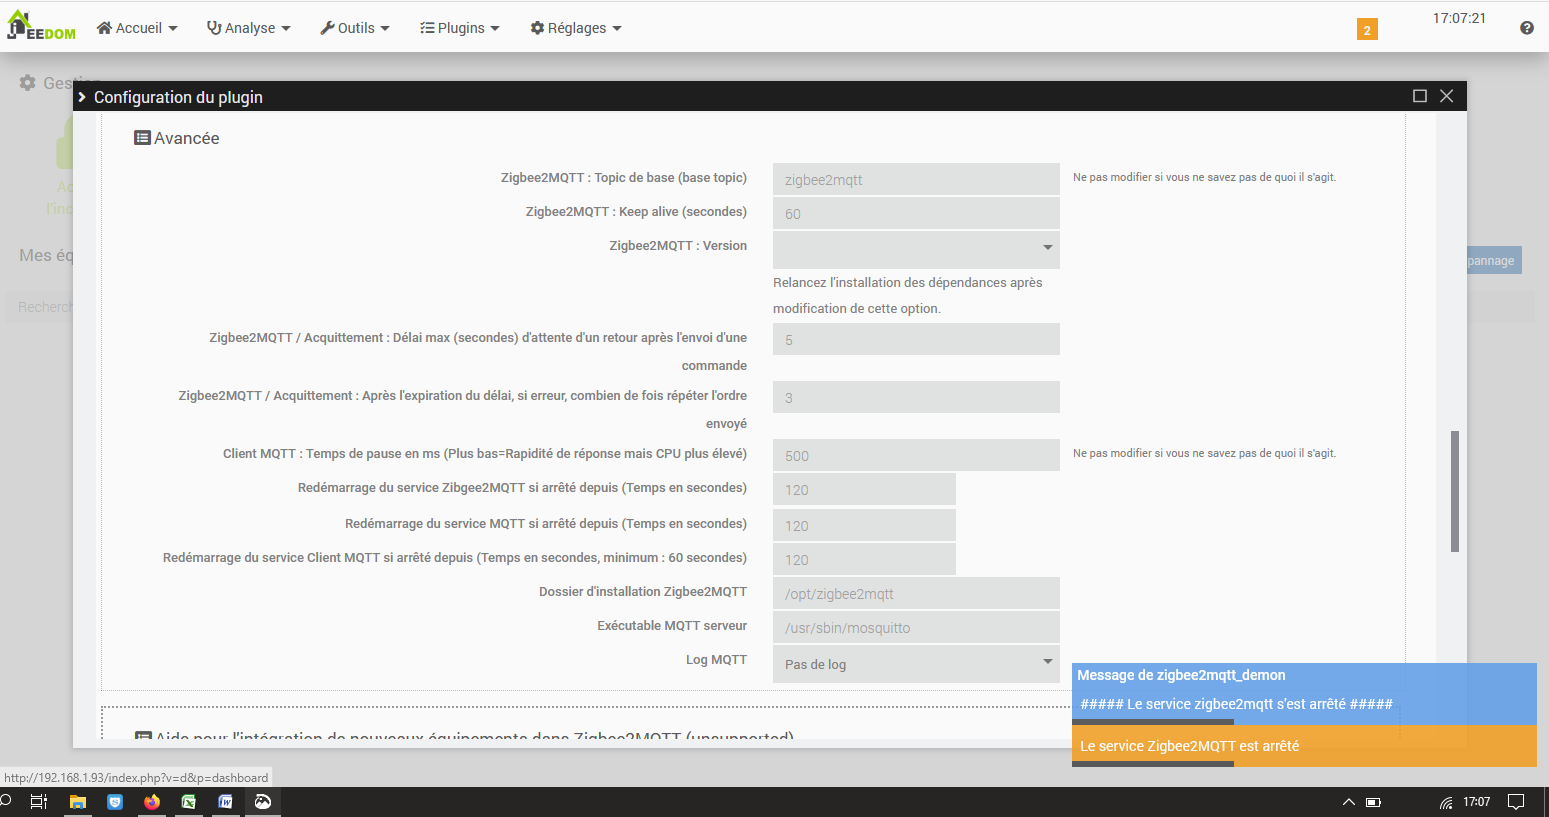
Task: Click the Zigbee2MQTT installation folder field
Action: coord(916,593)
